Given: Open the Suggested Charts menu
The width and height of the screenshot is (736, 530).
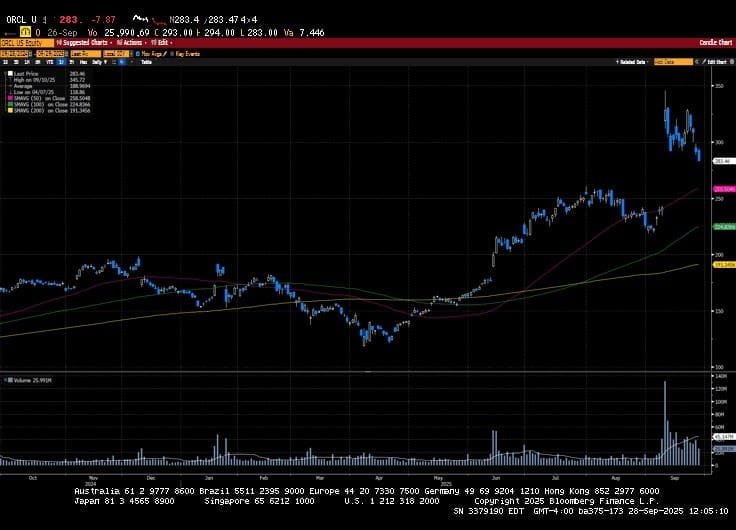Looking at the screenshot, I should pyautogui.click(x=83, y=43).
